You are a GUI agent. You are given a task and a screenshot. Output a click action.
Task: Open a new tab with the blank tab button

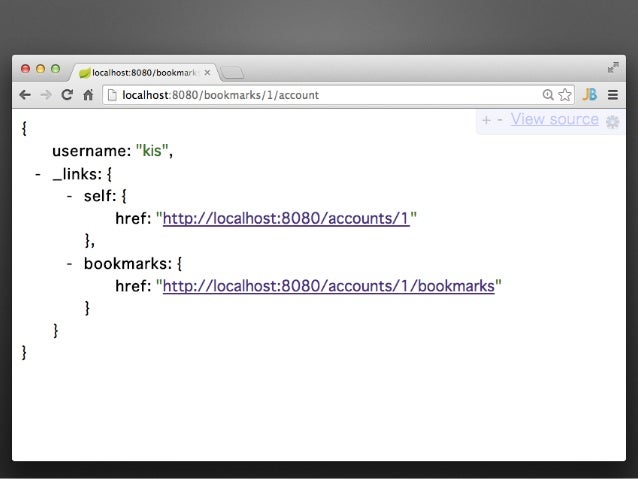tap(232, 73)
